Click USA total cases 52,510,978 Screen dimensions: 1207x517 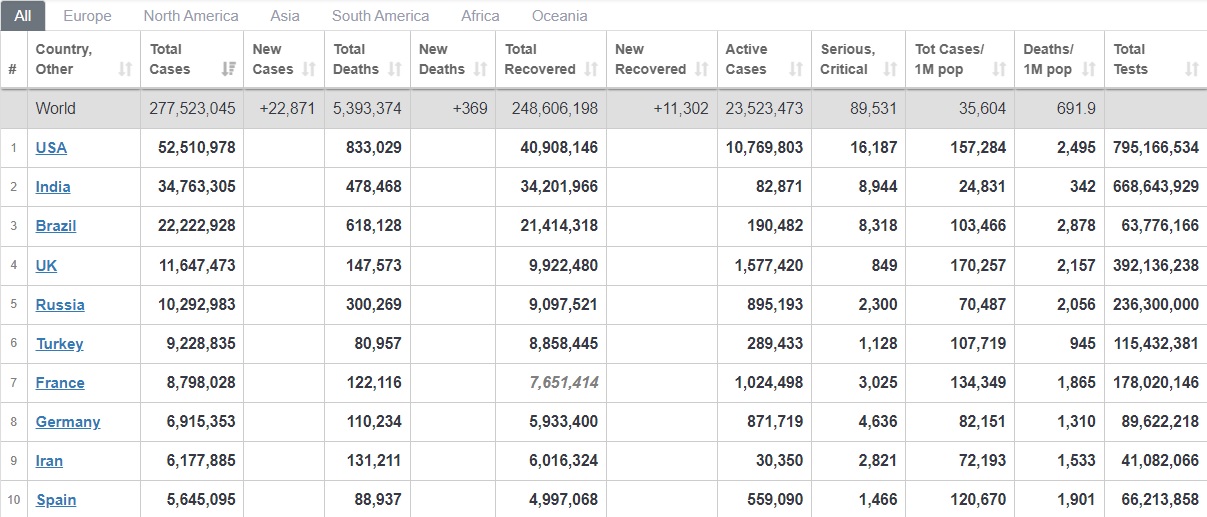pyautogui.click(x=197, y=148)
